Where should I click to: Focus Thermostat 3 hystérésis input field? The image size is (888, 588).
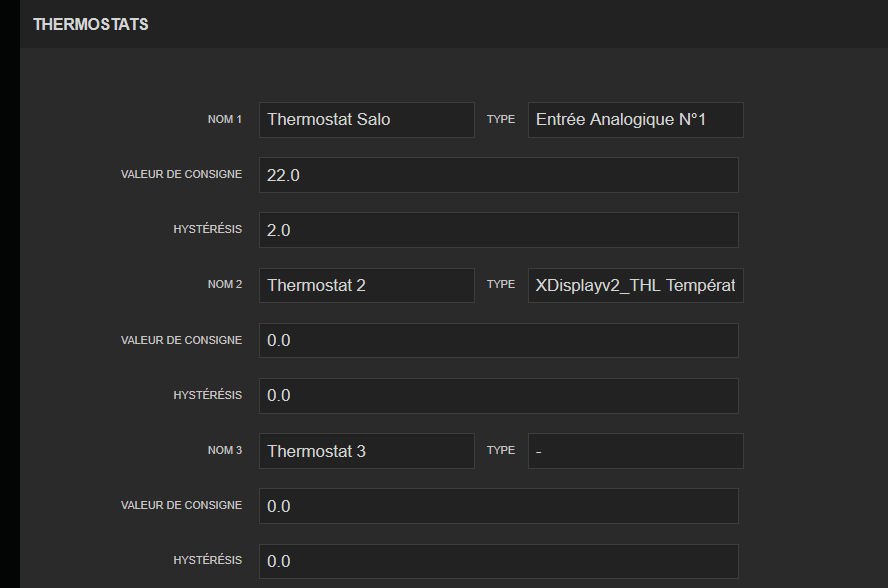pos(498,561)
